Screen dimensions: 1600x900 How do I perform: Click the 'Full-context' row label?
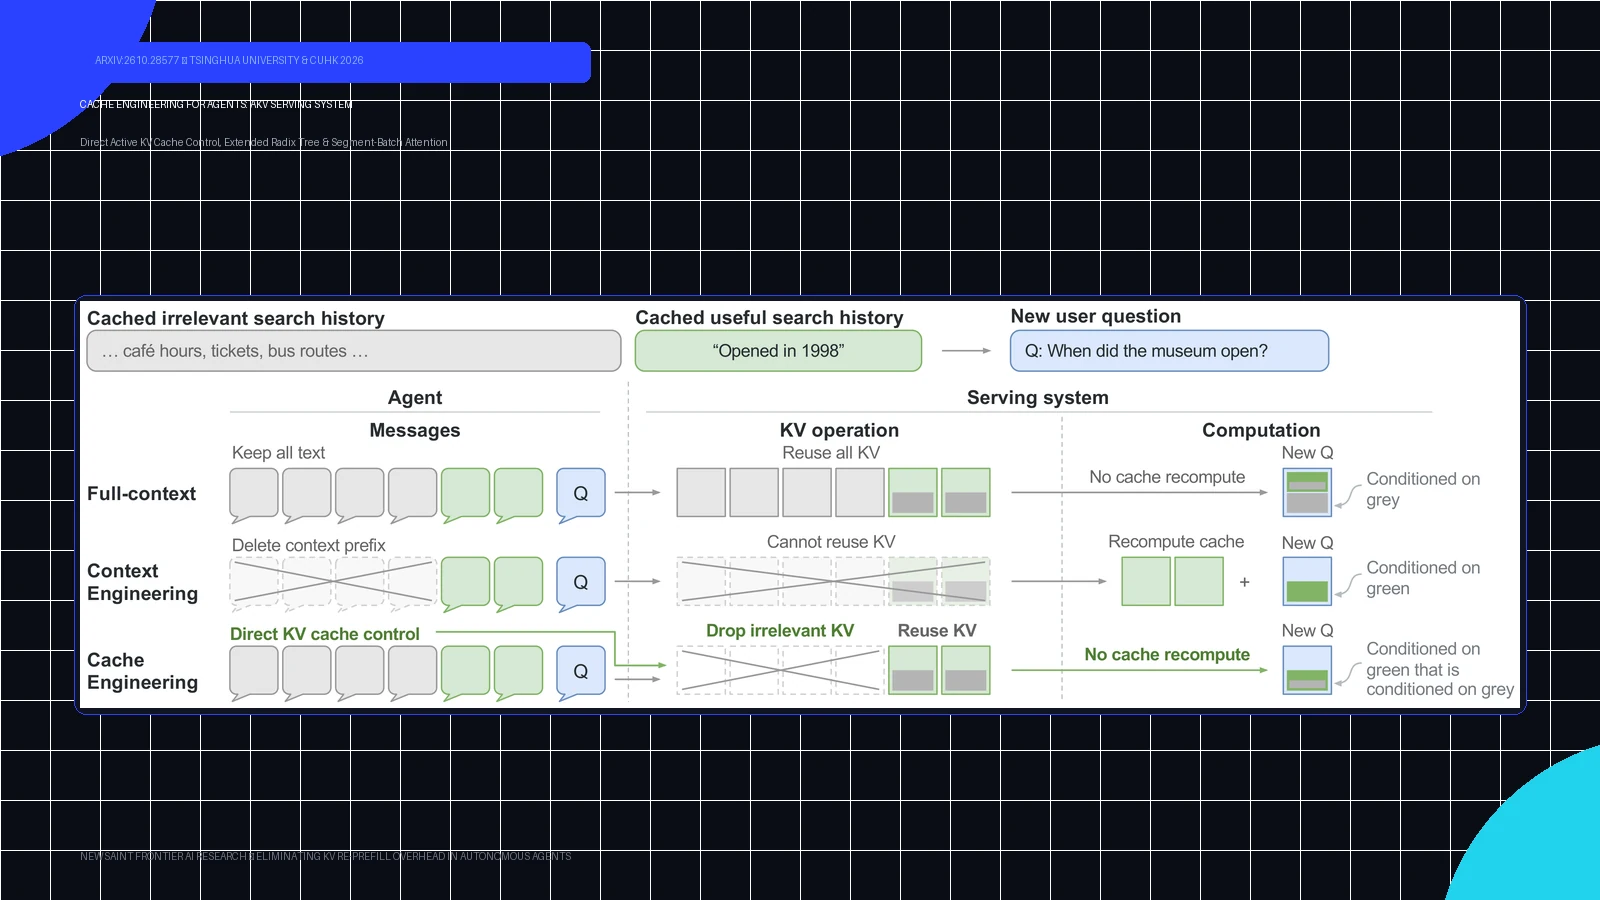pyautogui.click(x=142, y=493)
